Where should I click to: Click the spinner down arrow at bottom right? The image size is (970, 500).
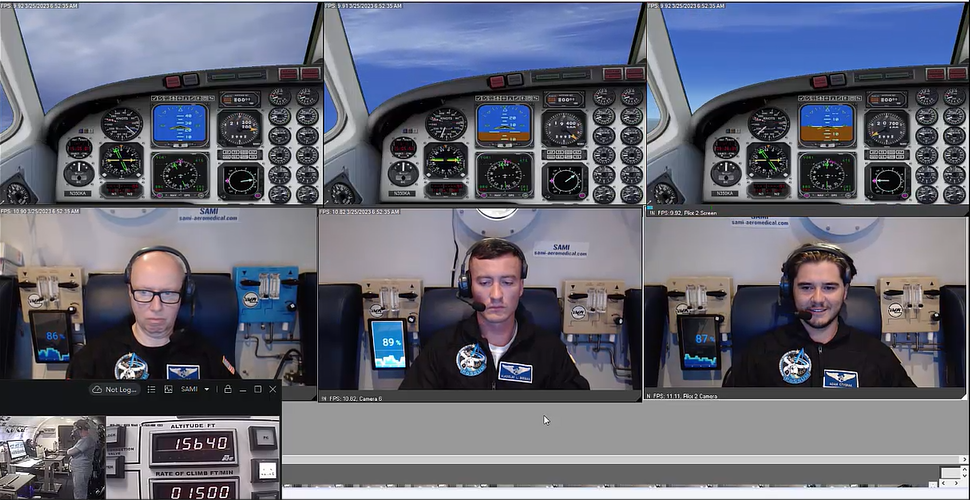(964, 475)
